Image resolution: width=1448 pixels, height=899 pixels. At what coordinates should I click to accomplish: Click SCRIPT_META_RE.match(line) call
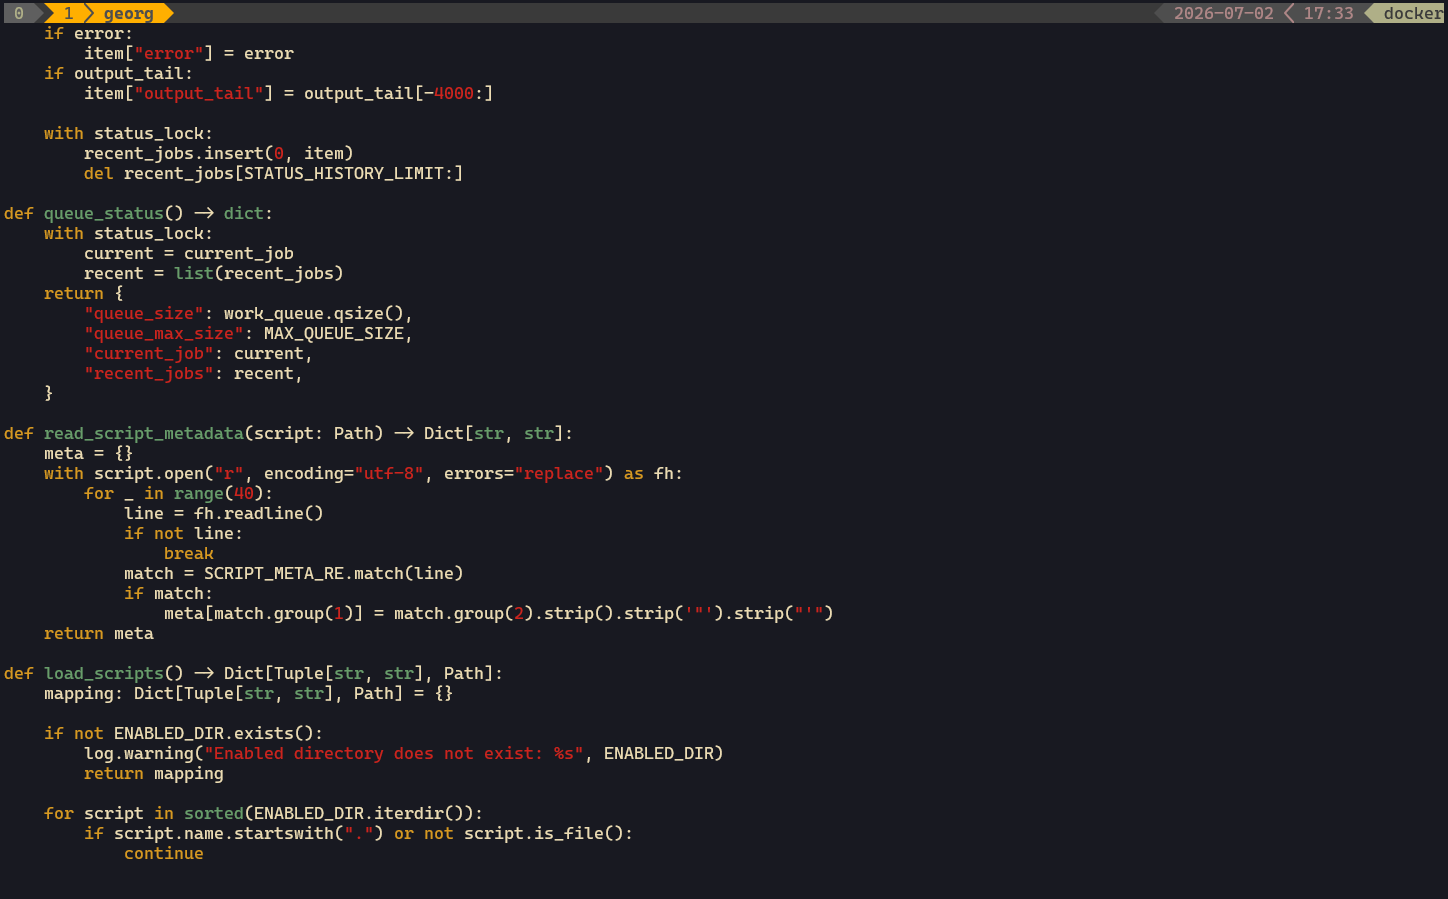[334, 573]
